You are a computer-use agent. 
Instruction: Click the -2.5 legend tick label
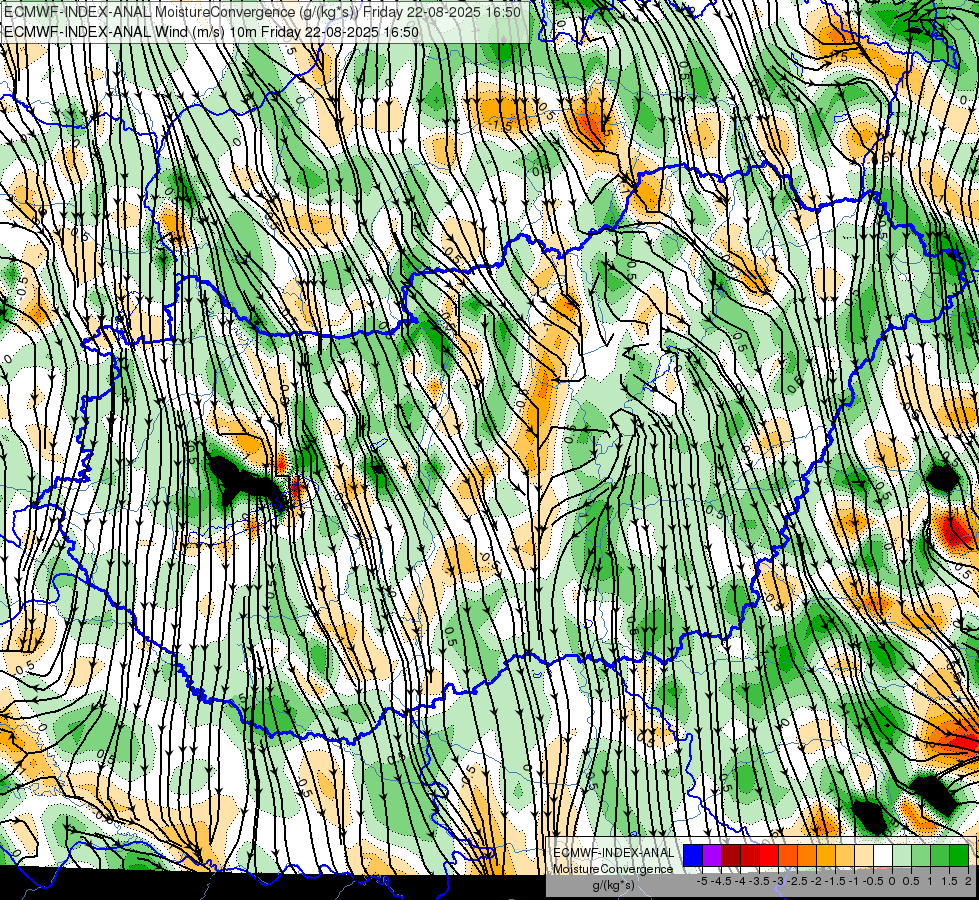797,881
